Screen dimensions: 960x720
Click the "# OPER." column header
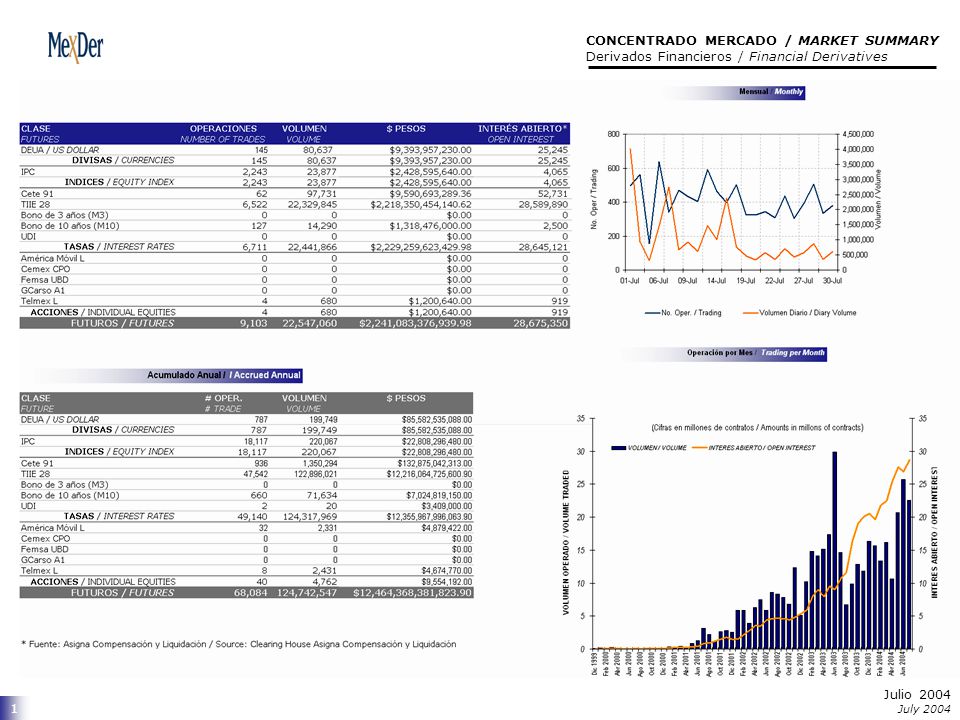pyautogui.click(x=223, y=398)
